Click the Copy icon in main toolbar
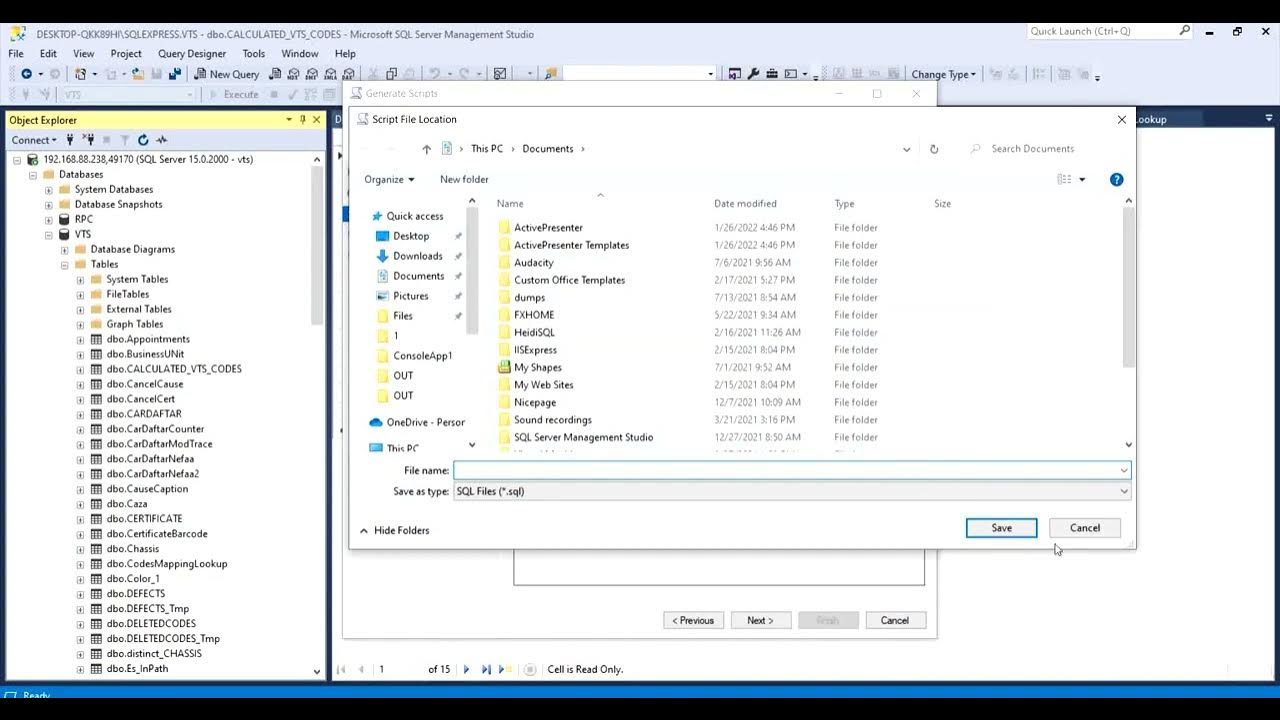The width and height of the screenshot is (1280, 720). coord(392,74)
